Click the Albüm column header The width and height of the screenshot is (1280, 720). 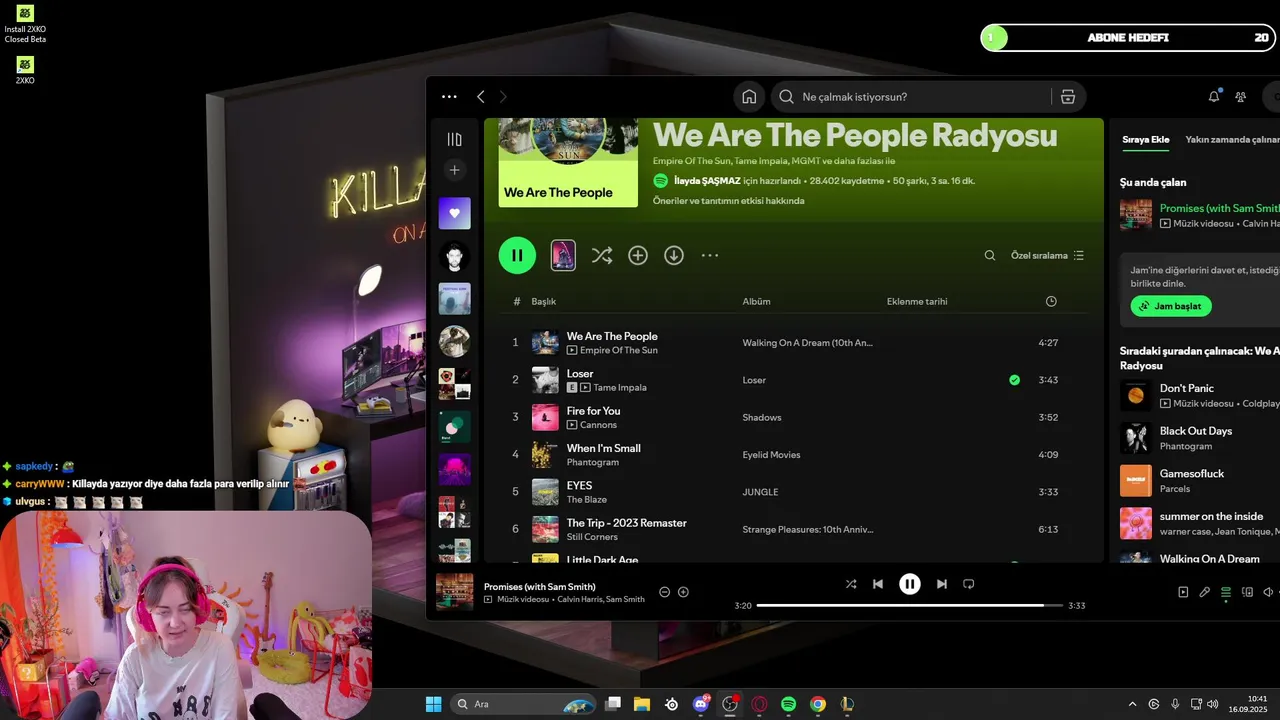point(756,301)
